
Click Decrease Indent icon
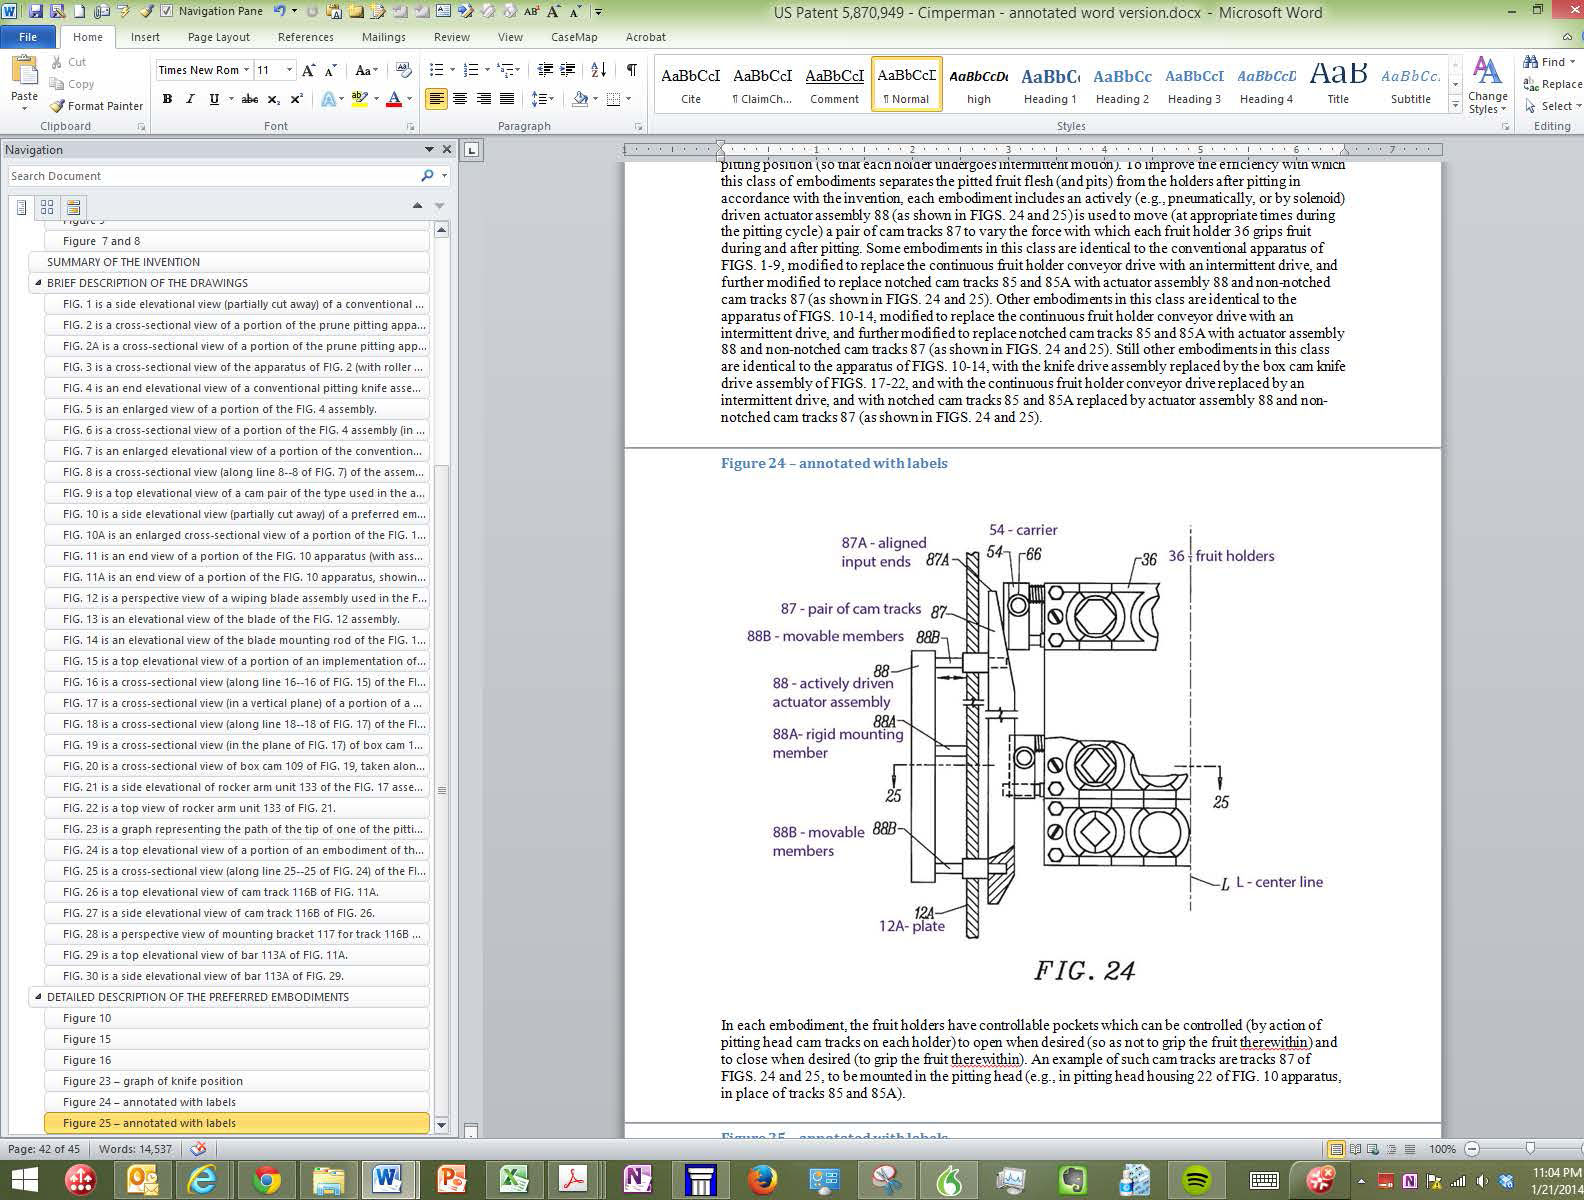tap(545, 70)
